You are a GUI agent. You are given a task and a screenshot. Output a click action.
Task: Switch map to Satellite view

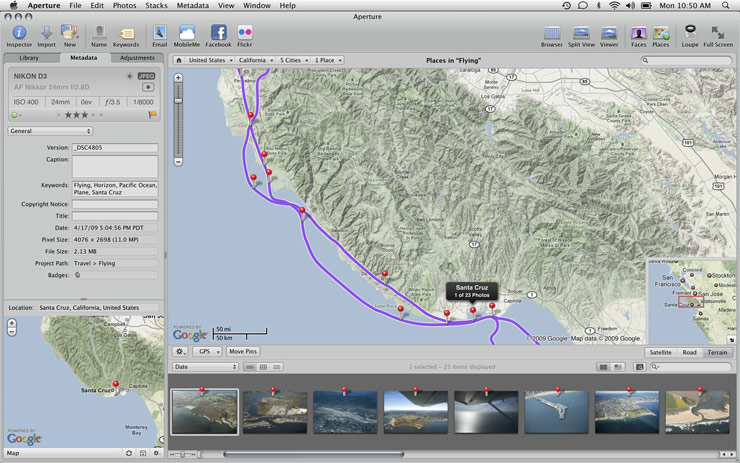660,352
